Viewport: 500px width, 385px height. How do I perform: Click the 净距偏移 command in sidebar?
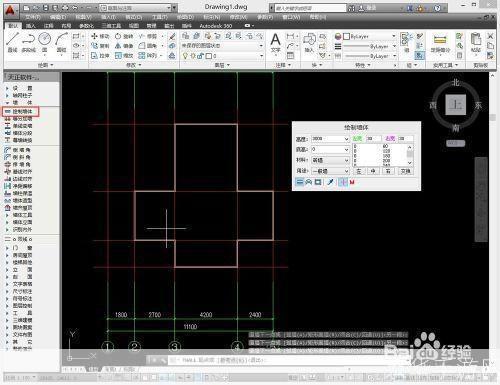click(x=19, y=186)
